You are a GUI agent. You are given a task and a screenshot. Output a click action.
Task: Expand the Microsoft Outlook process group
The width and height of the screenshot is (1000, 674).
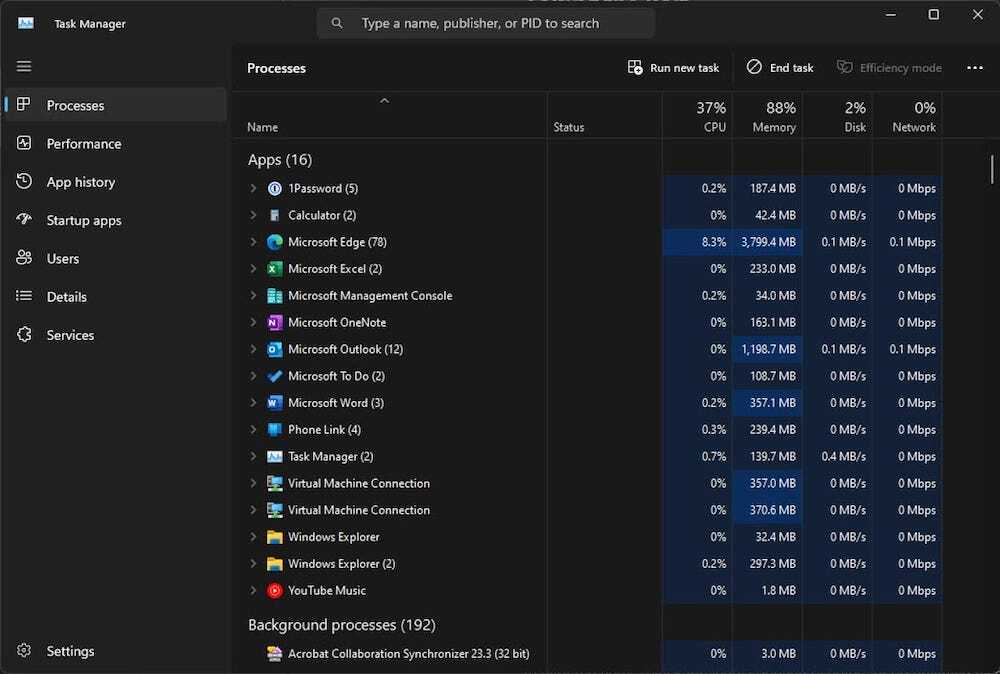tap(253, 349)
